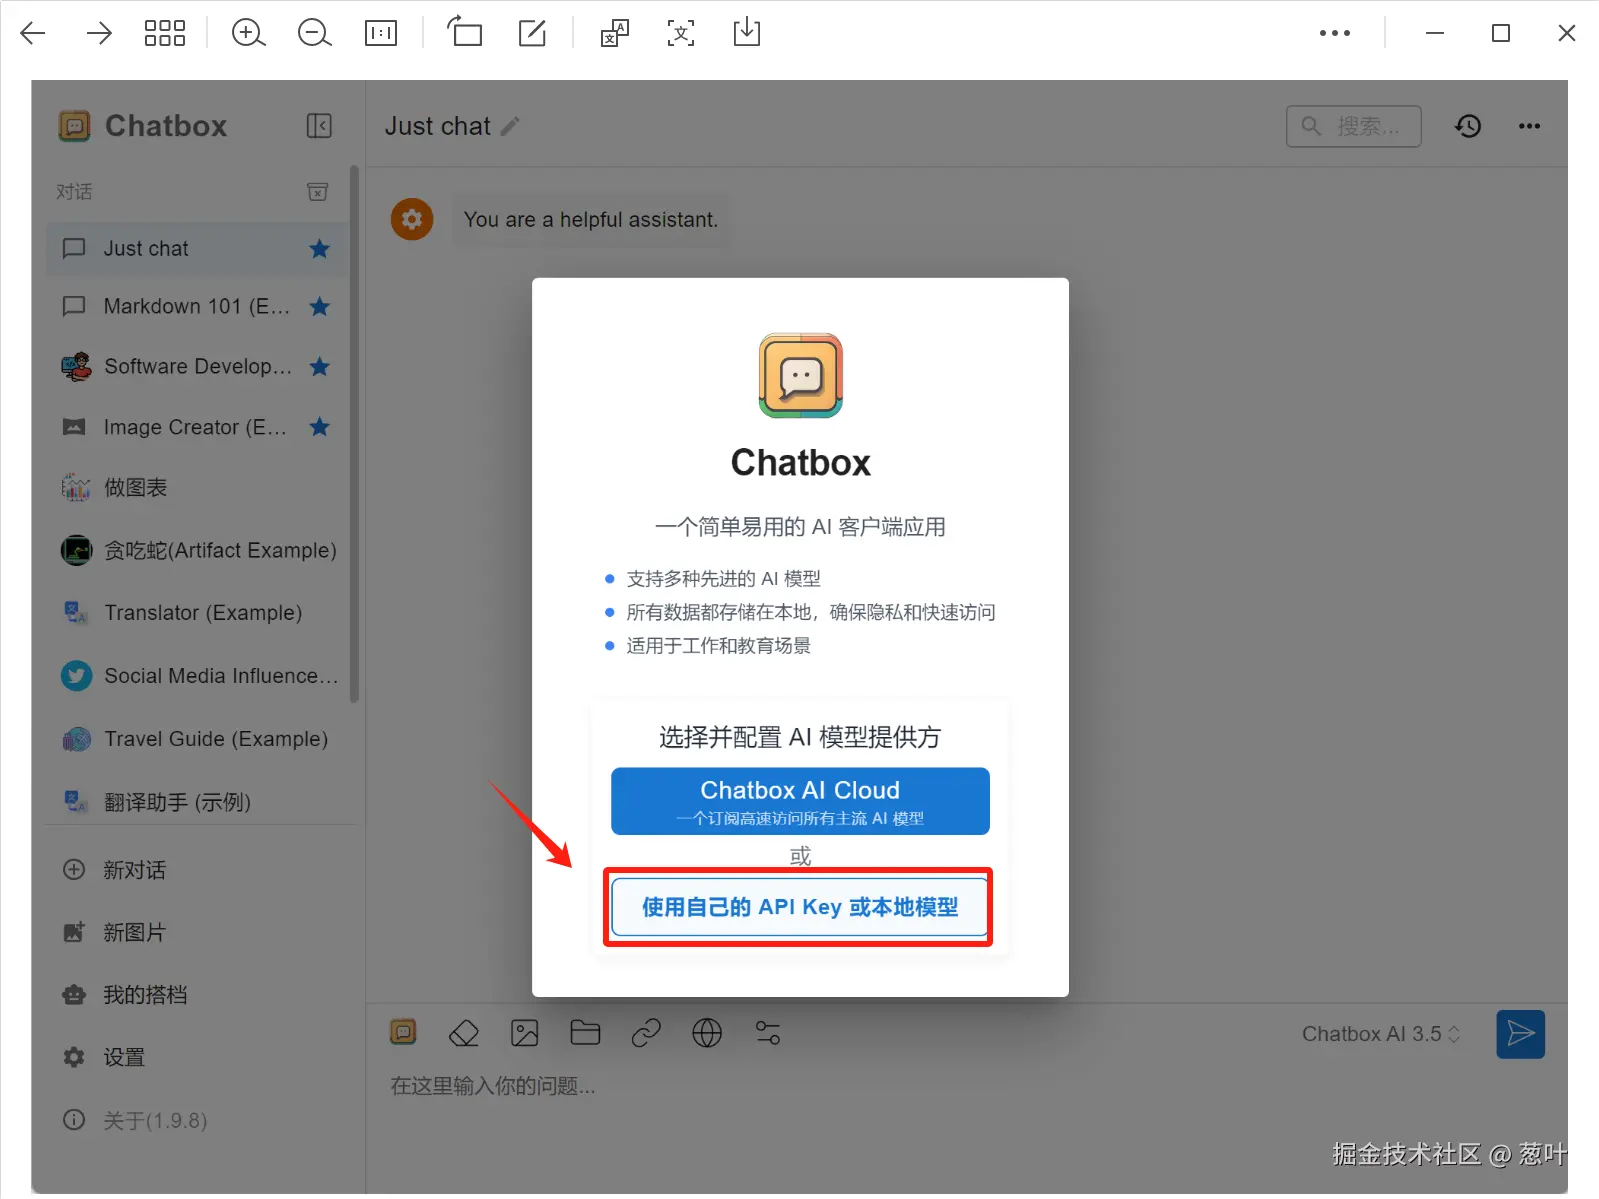Send the message with the paper plane button

tap(1520, 1034)
